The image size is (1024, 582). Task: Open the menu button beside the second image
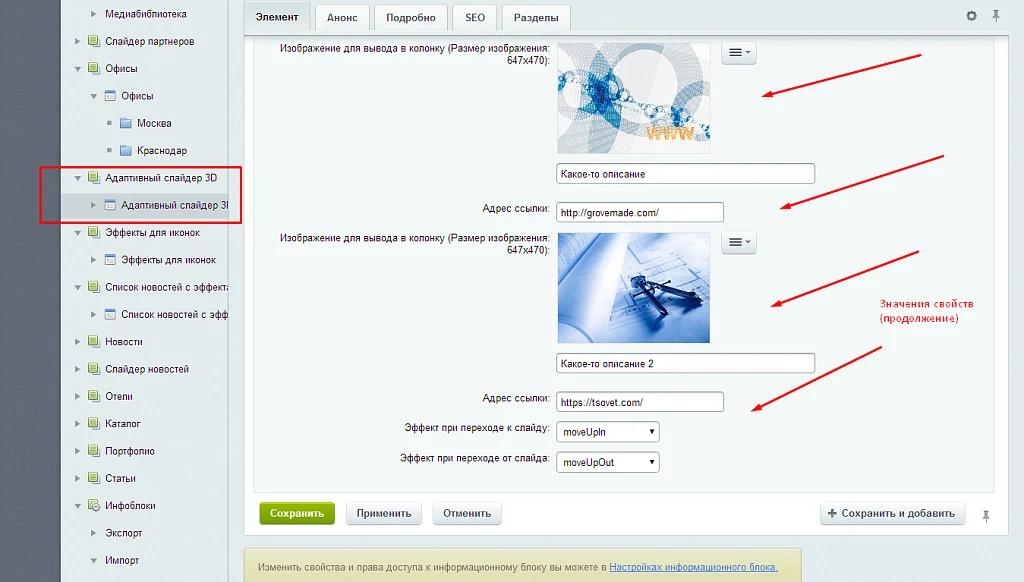(x=739, y=242)
